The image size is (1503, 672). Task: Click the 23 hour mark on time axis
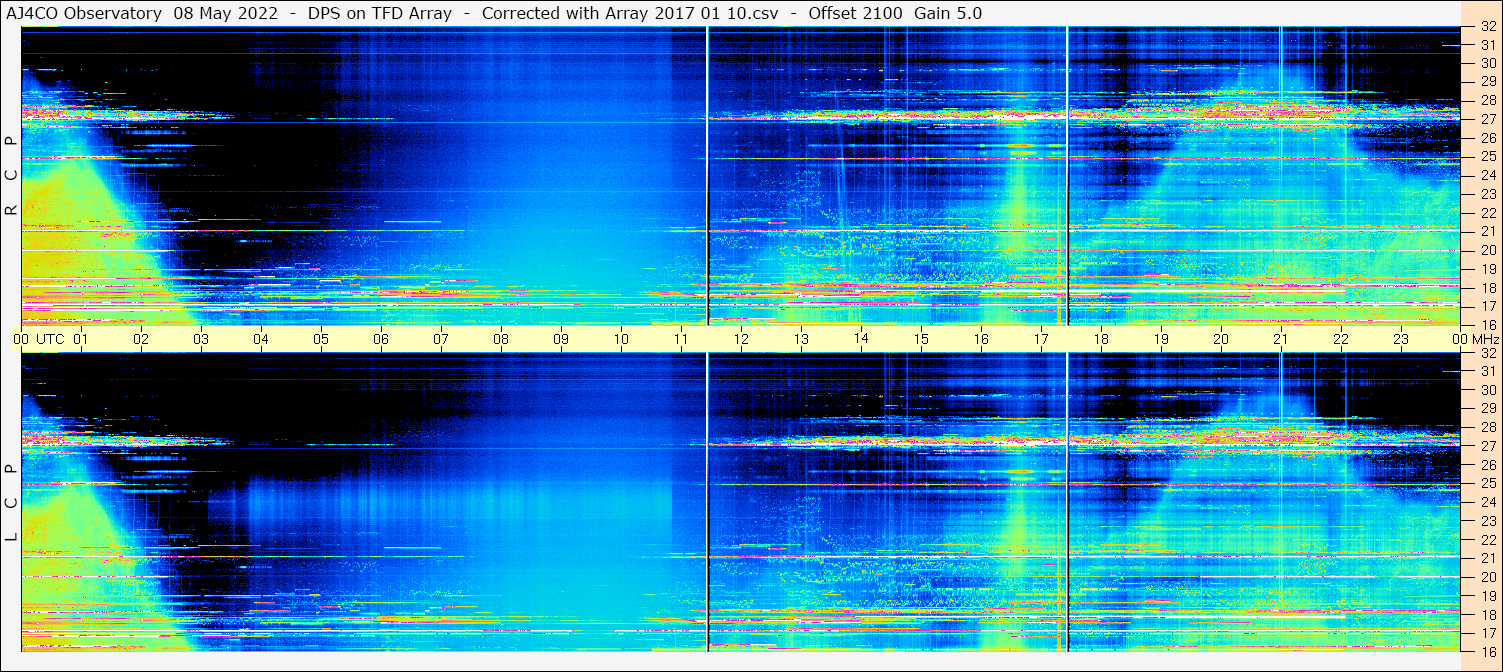(x=1401, y=339)
